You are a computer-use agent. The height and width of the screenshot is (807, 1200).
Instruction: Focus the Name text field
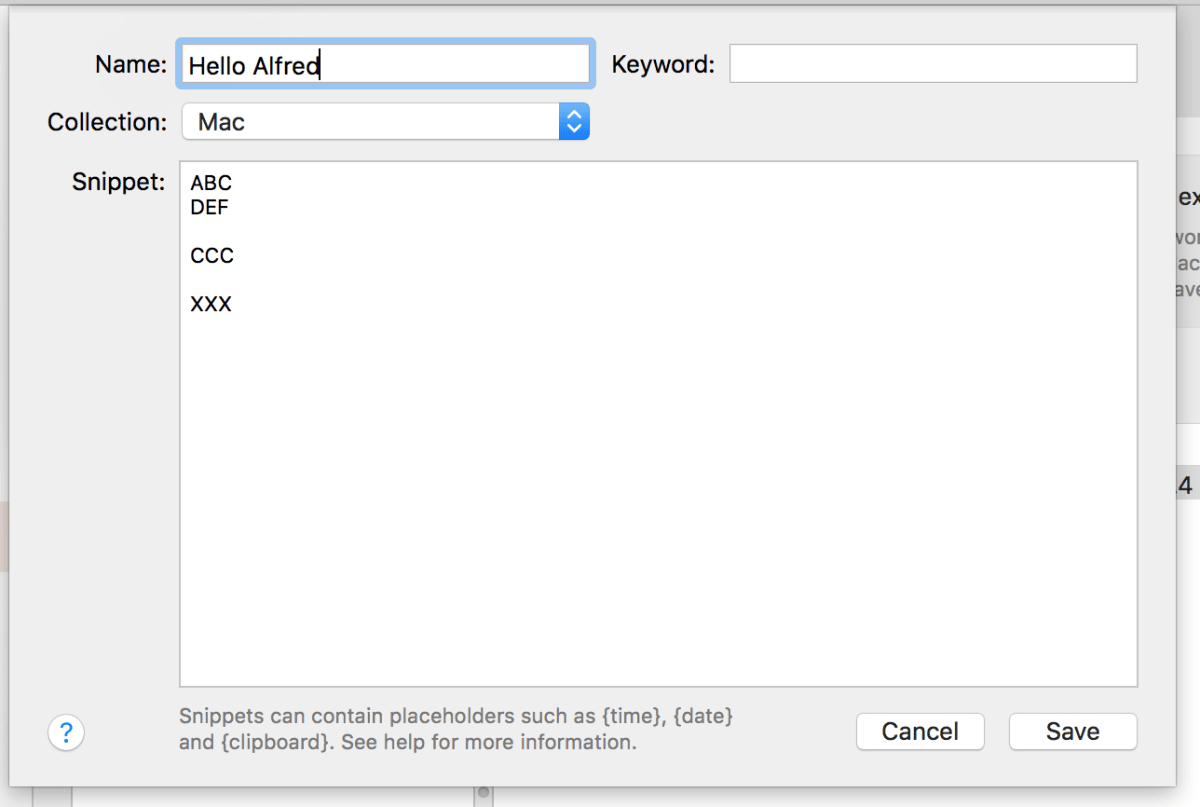click(385, 65)
